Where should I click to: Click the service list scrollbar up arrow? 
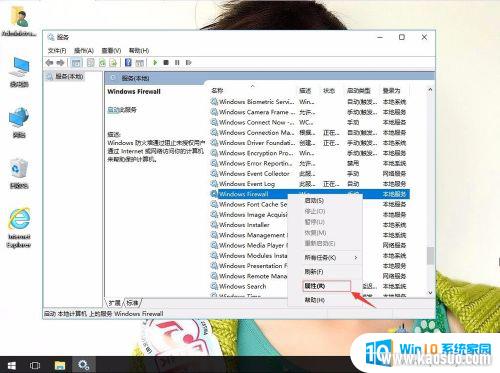[x=430, y=90]
